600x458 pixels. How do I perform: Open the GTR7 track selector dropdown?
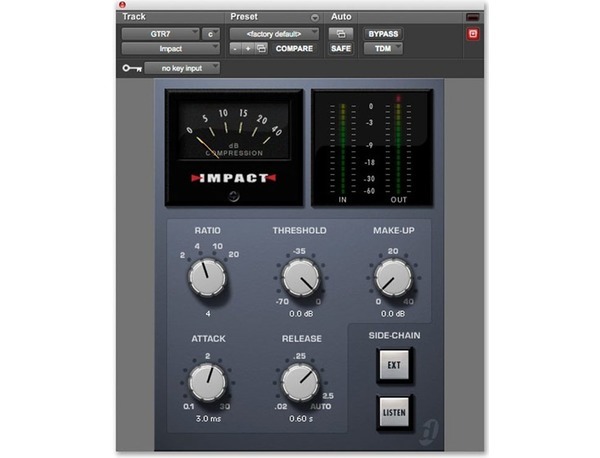(x=160, y=34)
